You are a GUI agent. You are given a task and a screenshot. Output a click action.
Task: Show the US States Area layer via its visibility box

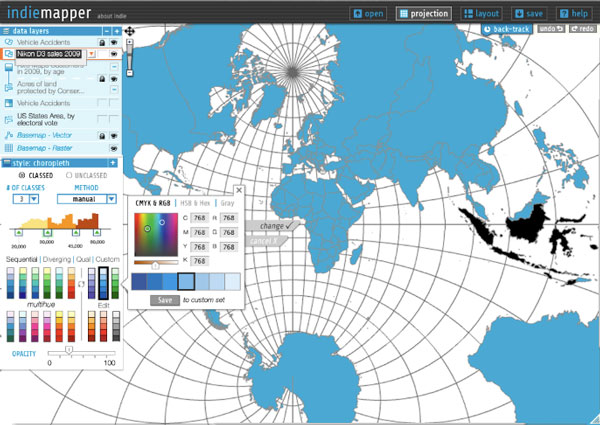114,119
